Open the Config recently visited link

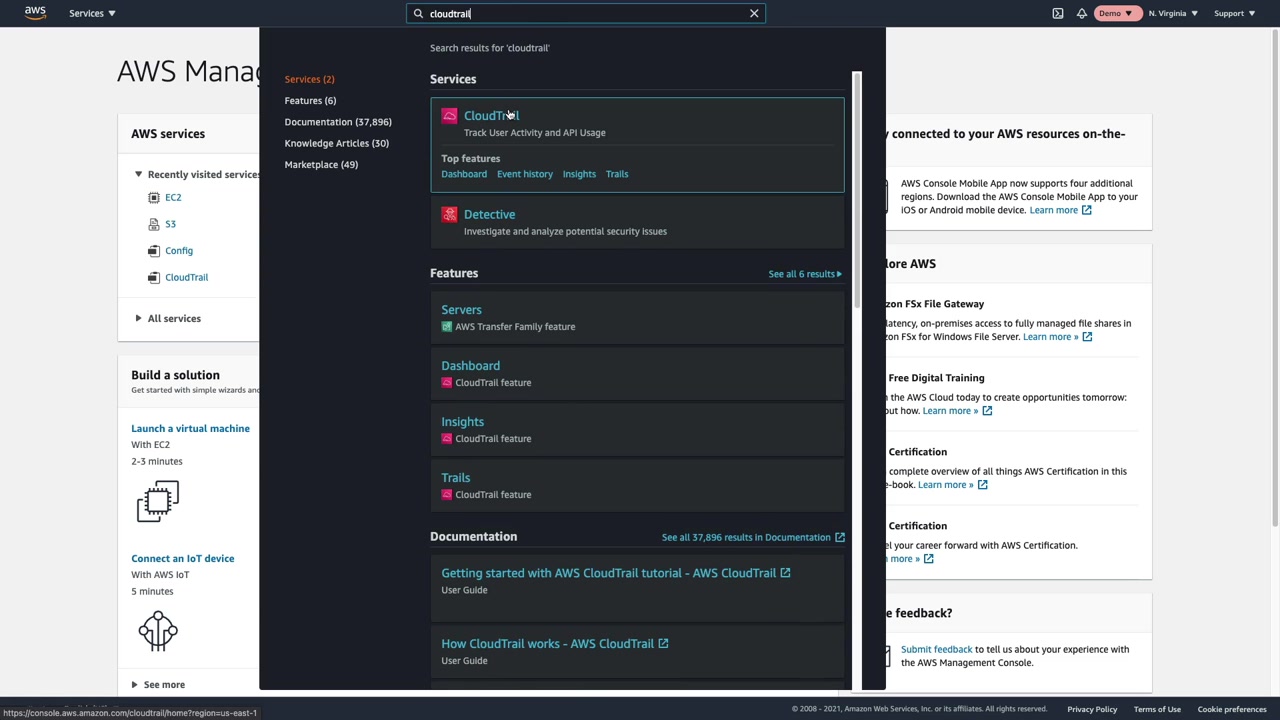pyautogui.click(x=179, y=251)
